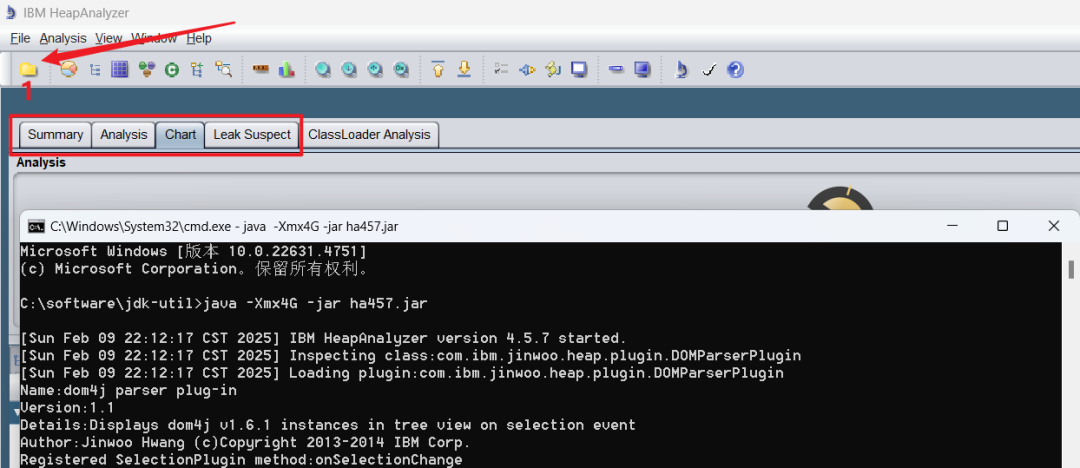This screenshot has height=468, width=1080.
Task: Click the magnifier with up arrow icon
Action: click(375, 69)
